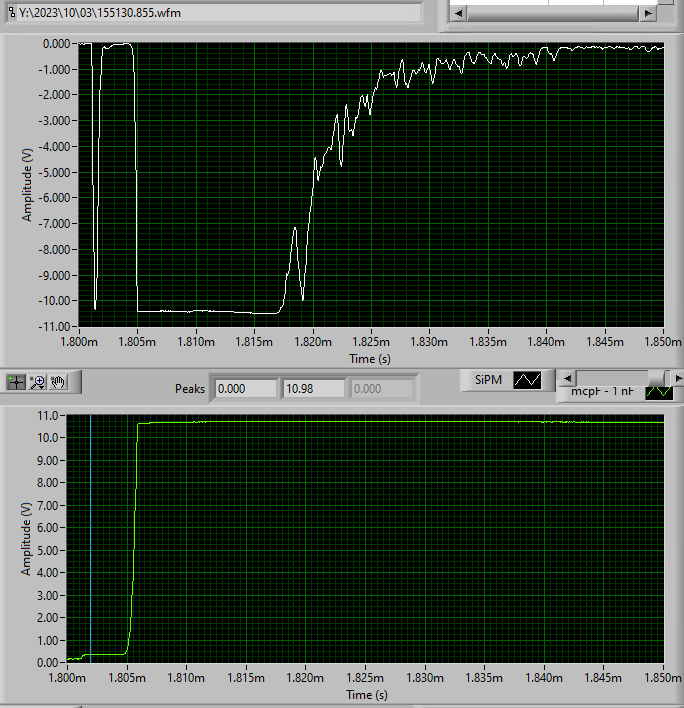Click the top graph Time (s) axis label
This screenshot has width=684, height=708.
370,359
